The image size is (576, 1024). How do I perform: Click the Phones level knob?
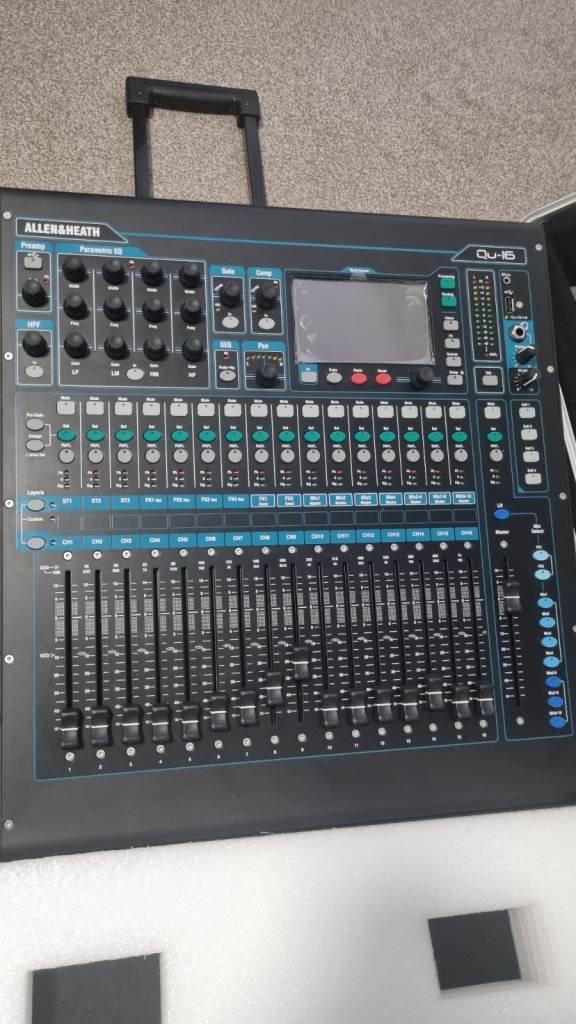(524, 355)
